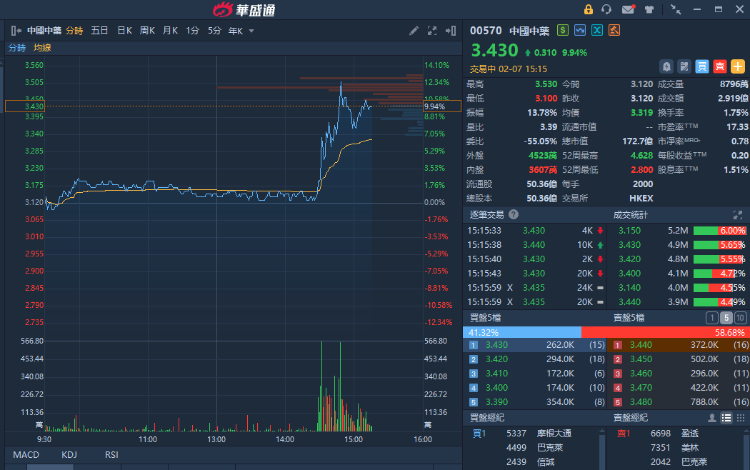Click the 華盛通 logo
The width and height of the screenshot is (750, 470).
coord(244,10)
